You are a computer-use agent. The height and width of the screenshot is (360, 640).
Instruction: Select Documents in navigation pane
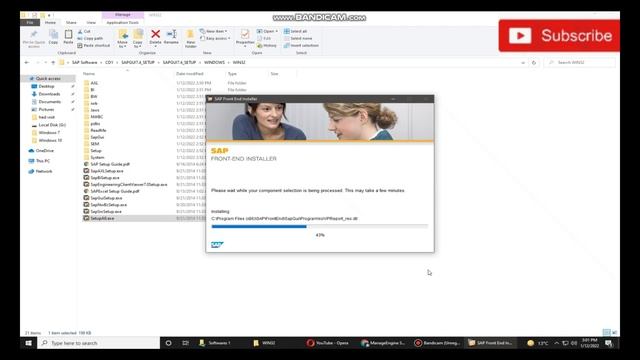pyautogui.click(x=49, y=102)
